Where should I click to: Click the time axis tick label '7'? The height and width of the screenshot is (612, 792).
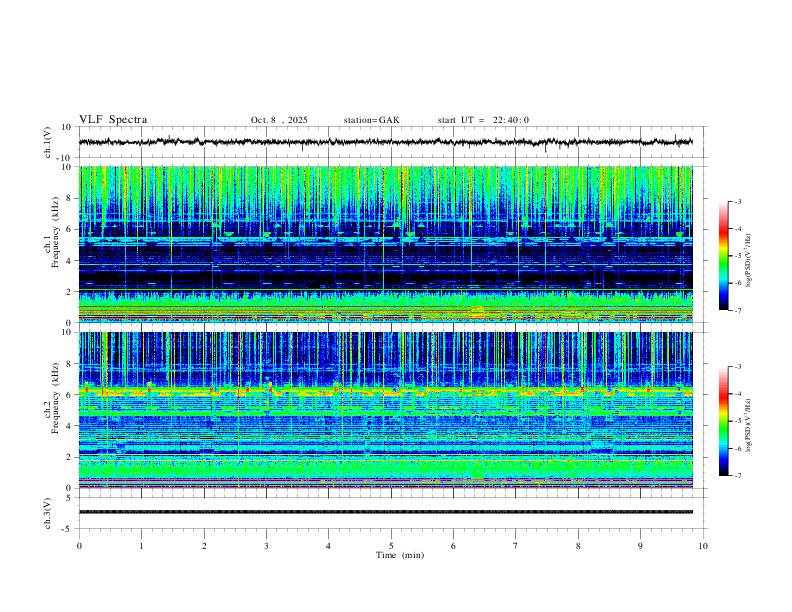click(x=516, y=546)
